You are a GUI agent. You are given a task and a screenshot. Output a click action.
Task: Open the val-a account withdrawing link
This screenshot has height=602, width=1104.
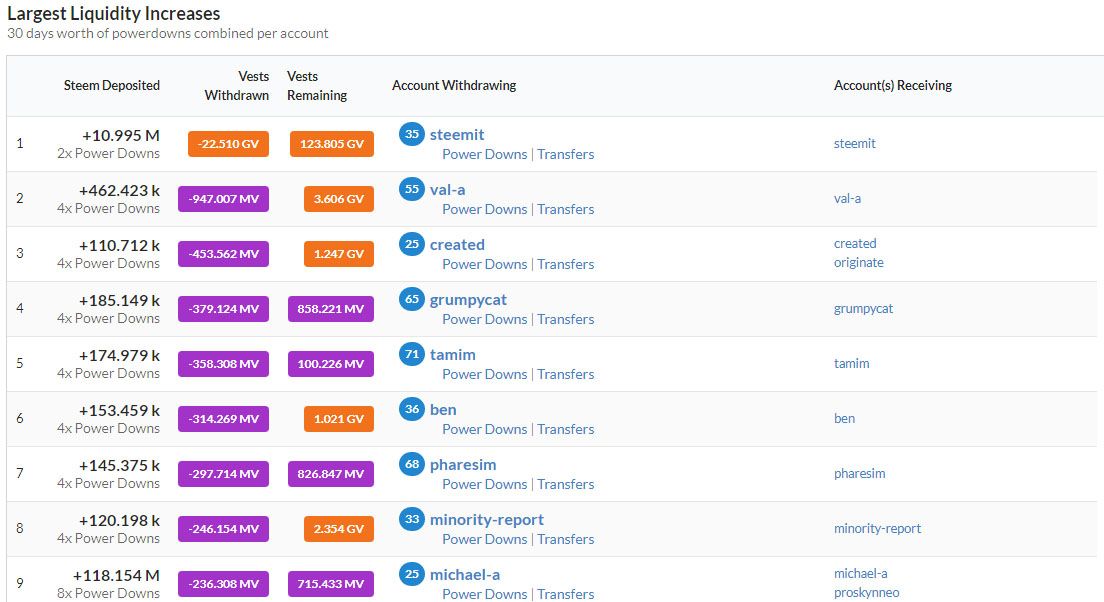click(x=448, y=189)
